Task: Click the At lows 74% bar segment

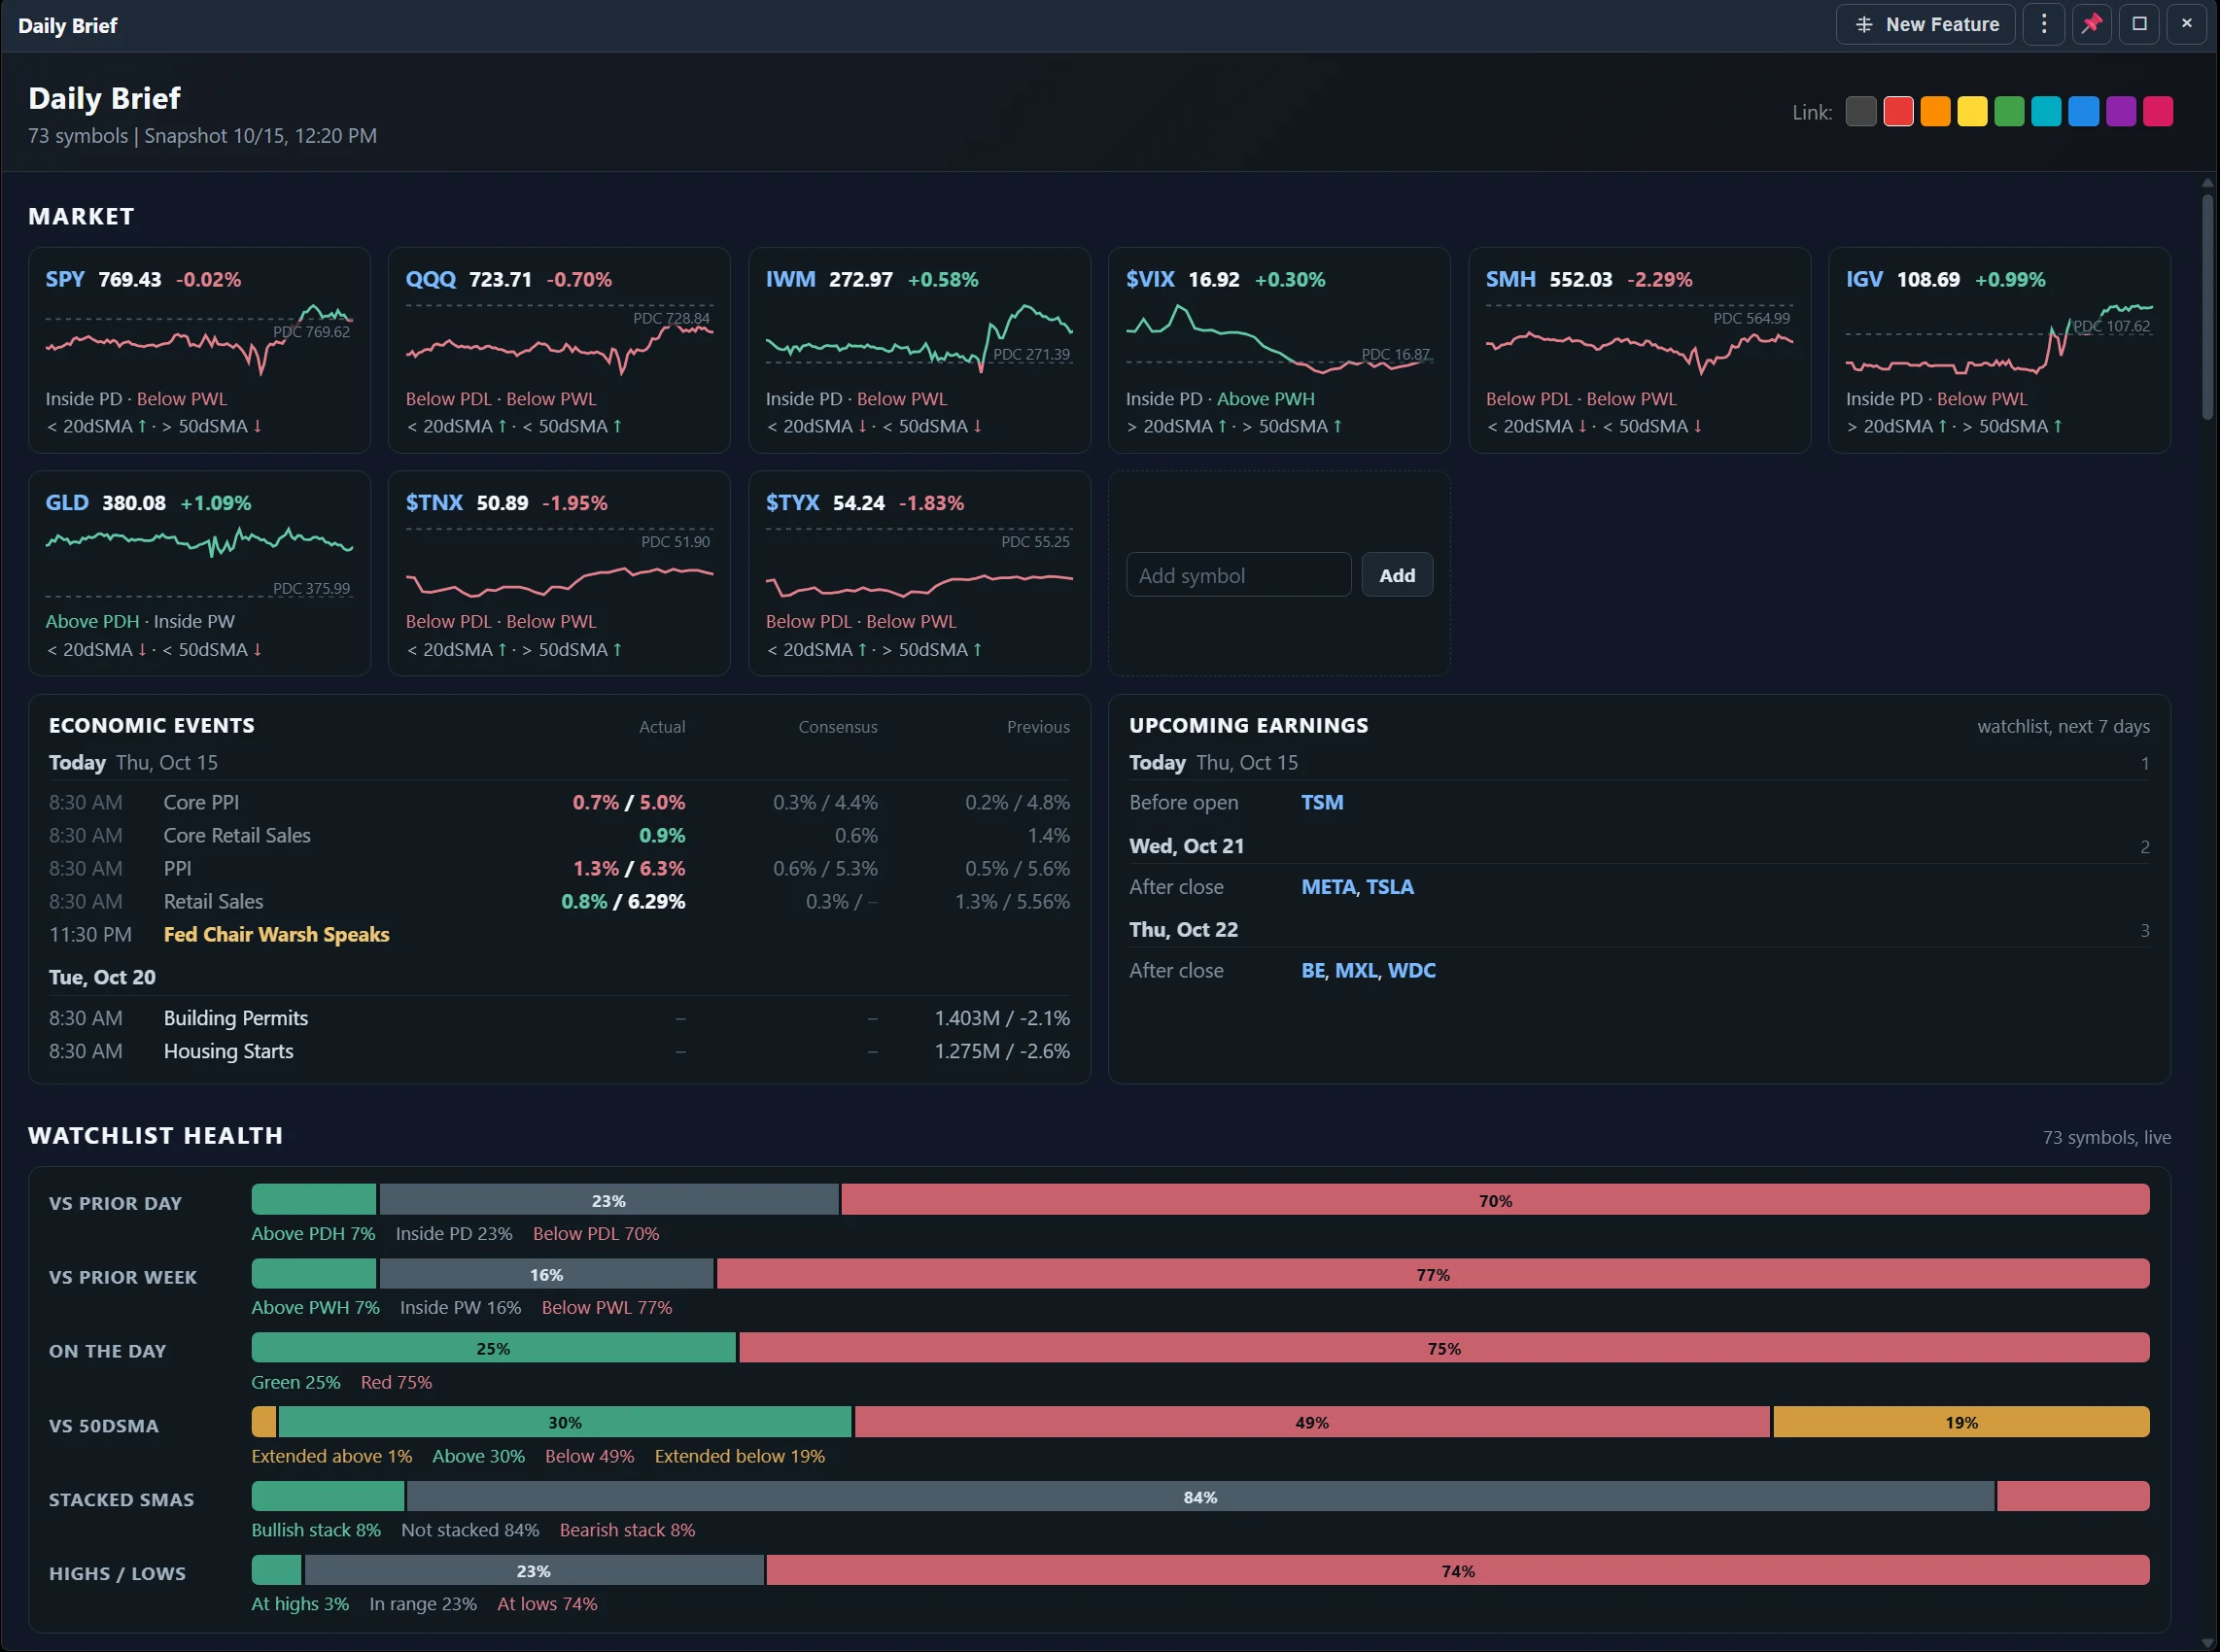Action: pos(1458,1570)
